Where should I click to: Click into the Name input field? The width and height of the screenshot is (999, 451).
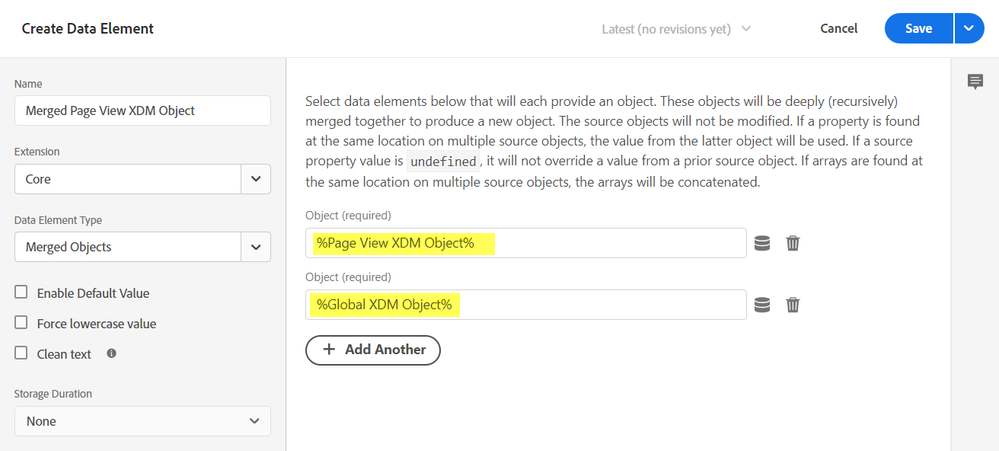pos(142,111)
